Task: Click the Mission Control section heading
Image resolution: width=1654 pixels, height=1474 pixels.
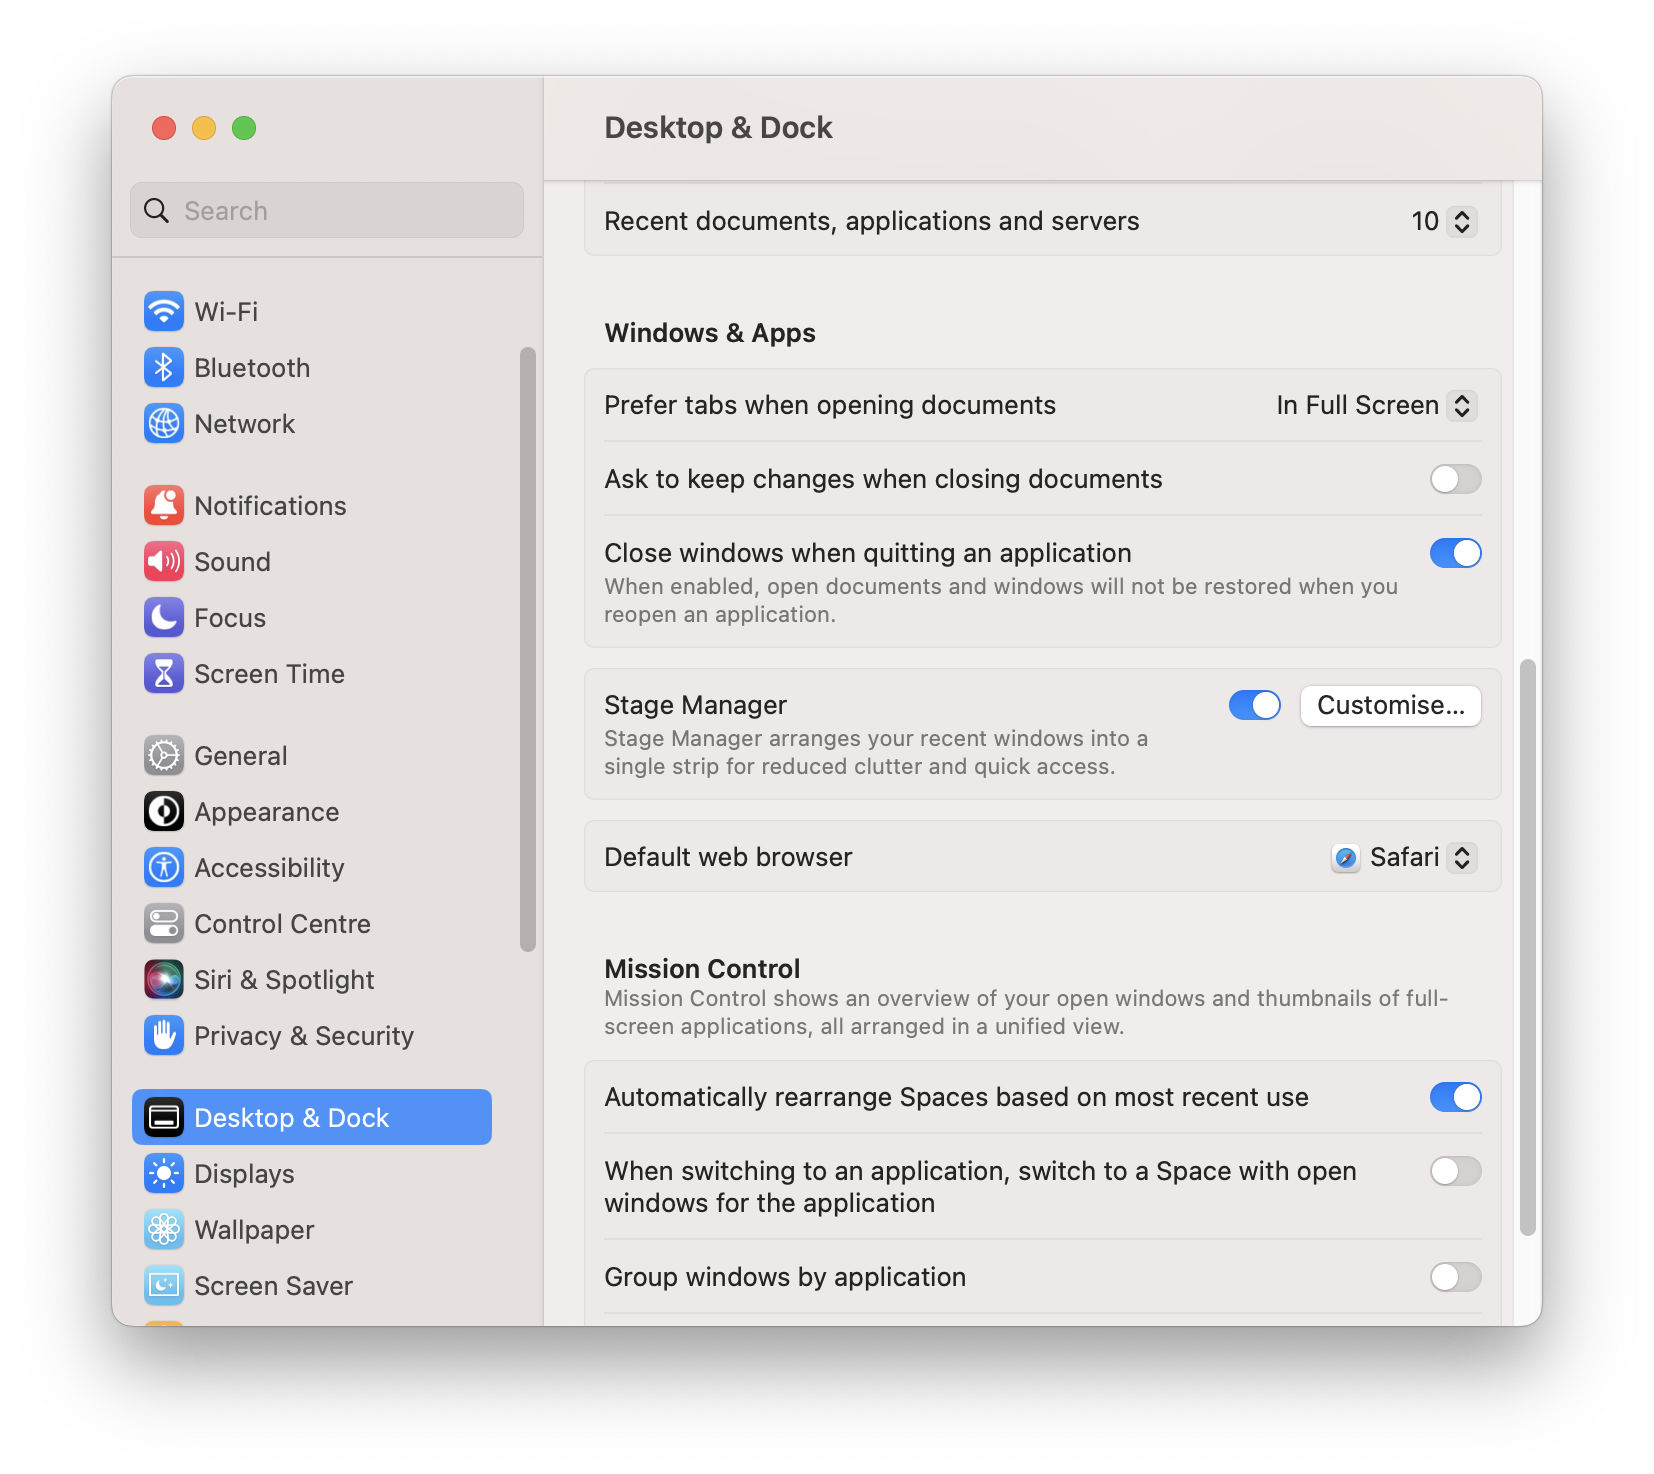Action: click(702, 968)
